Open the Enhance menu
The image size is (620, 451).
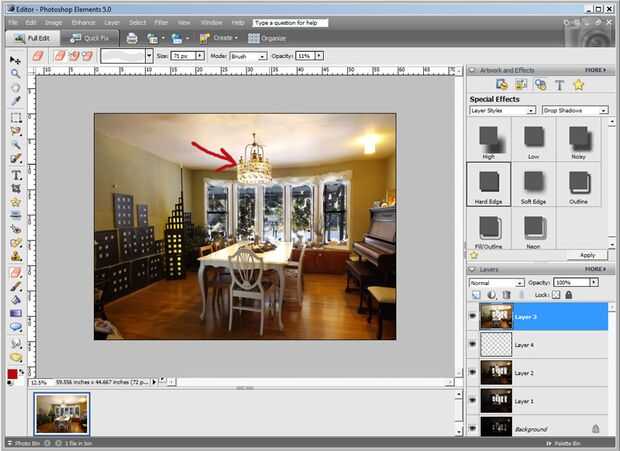click(x=83, y=21)
